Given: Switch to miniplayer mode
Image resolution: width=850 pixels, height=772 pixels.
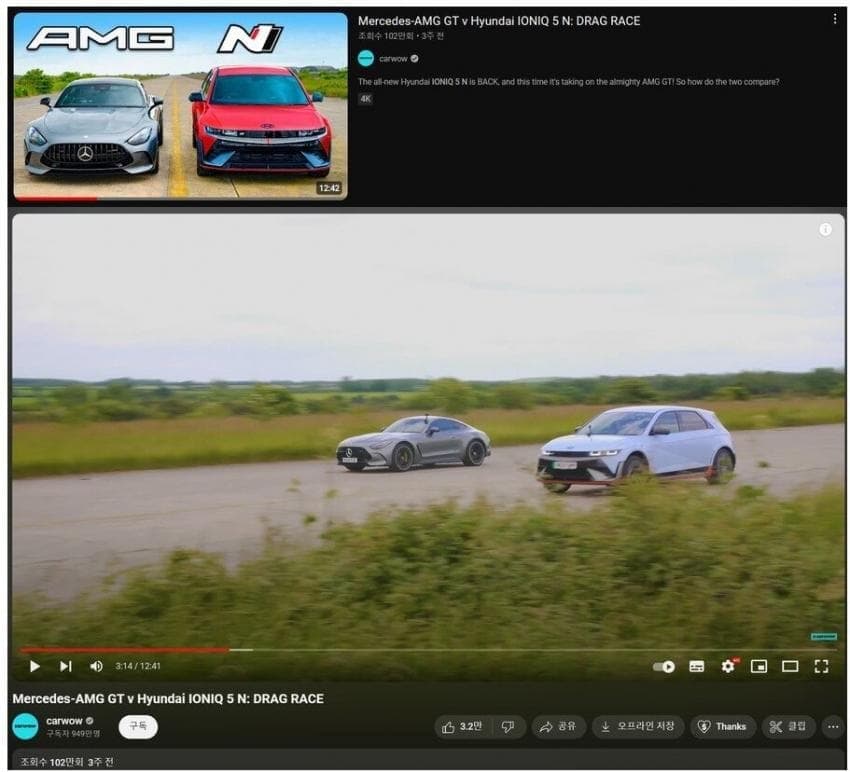Looking at the screenshot, I should point(759,666).
